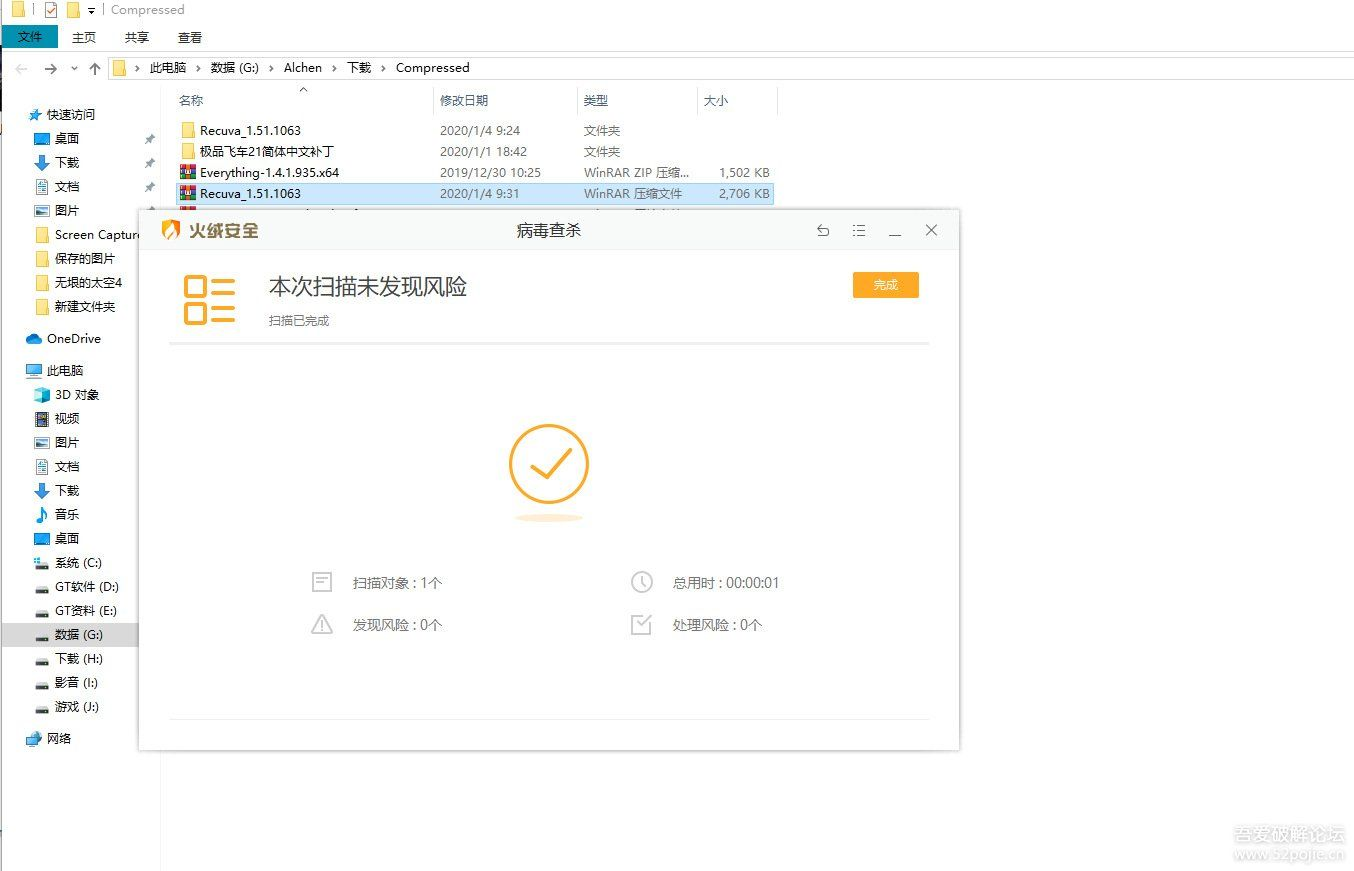Open the Huorong dialog menu list icon
Viewport: 1354px width, 871px height.
[x=859, y=230]
